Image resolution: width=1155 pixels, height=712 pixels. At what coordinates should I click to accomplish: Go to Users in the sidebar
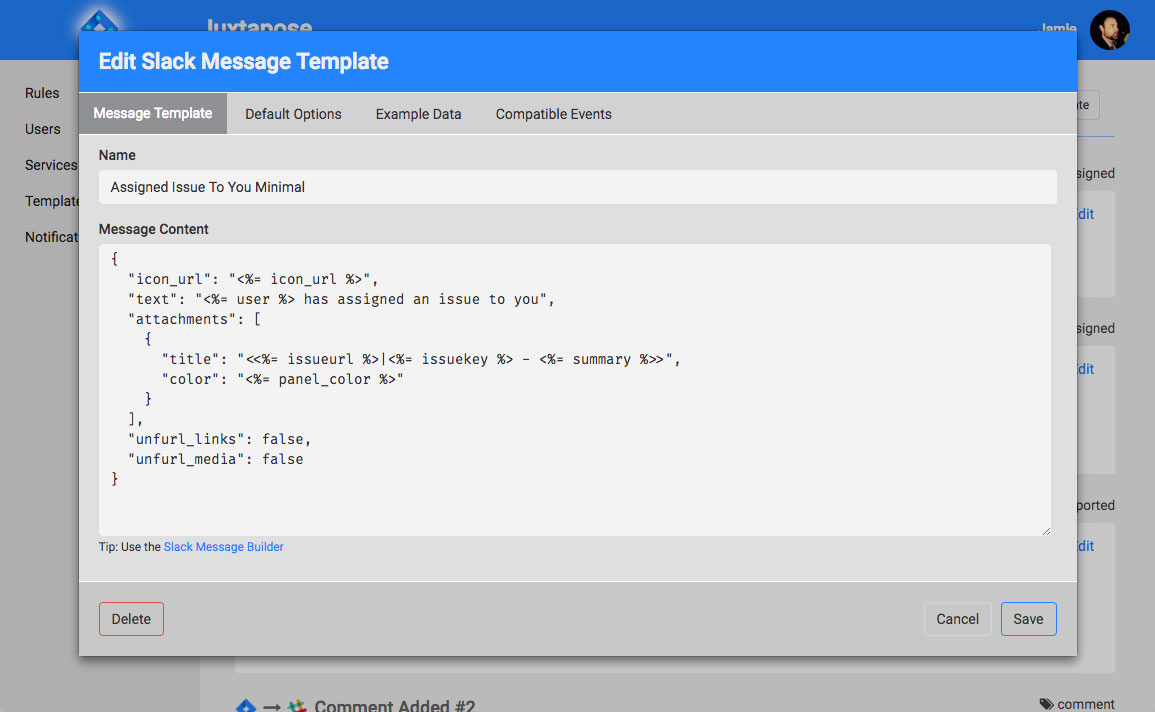[43, 130]
